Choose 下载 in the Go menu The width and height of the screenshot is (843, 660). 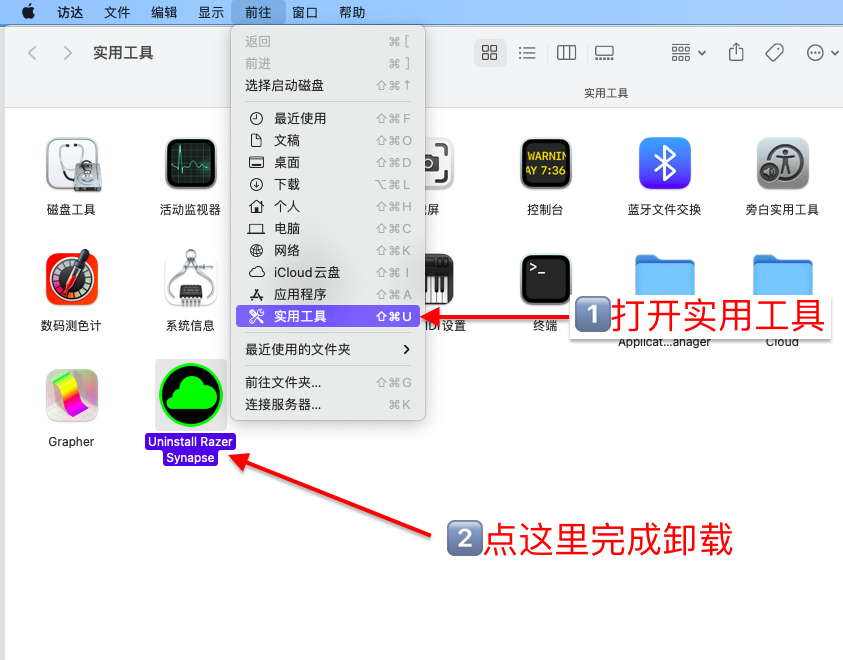(328, 184)
